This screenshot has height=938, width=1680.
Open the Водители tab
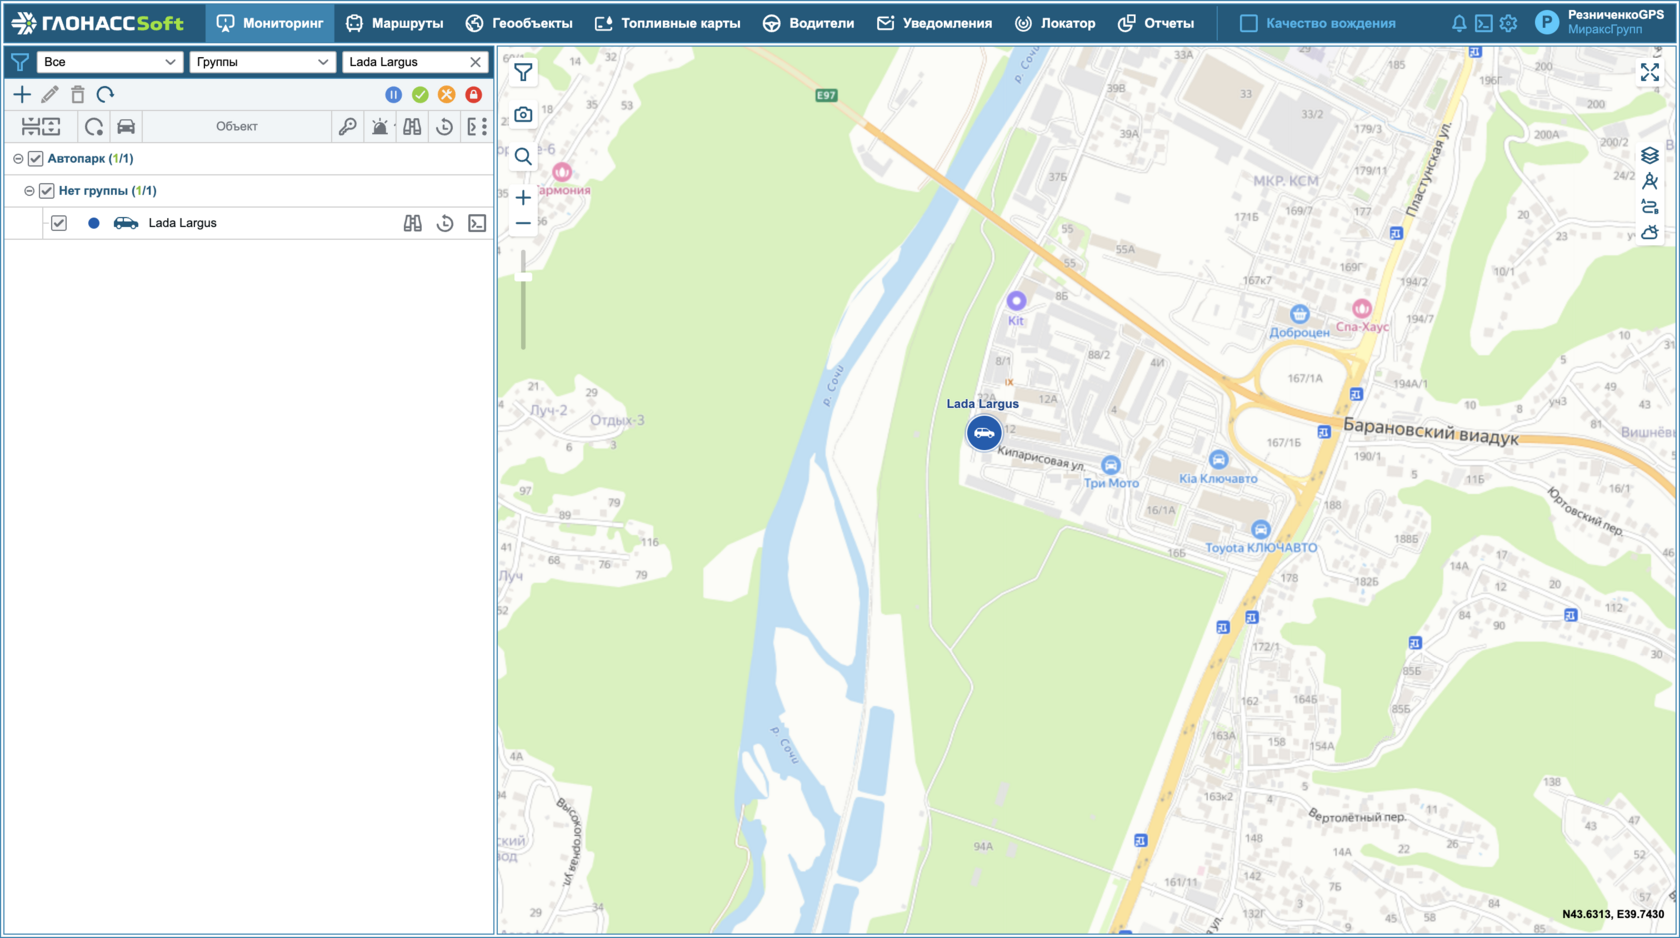(808, 23)
